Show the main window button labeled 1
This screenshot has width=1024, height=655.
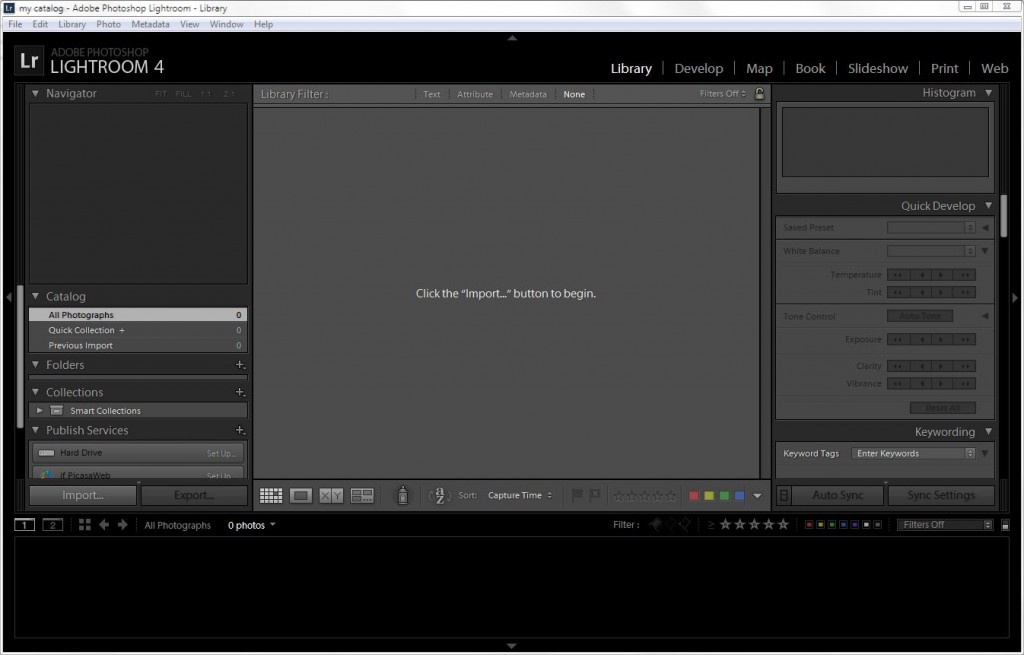pos(24,524)
